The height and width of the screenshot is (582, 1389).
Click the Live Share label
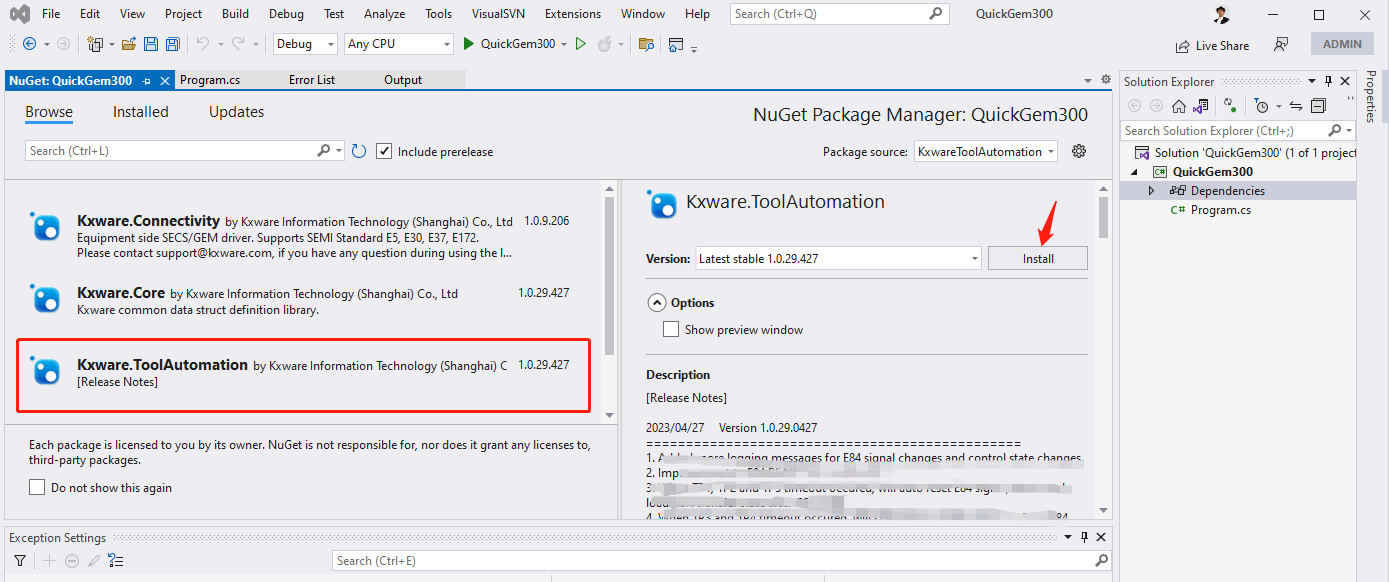point(1222,45)
